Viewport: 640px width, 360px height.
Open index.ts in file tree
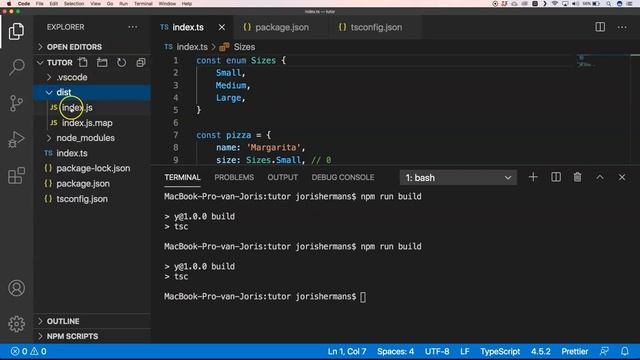coord(72,153)
